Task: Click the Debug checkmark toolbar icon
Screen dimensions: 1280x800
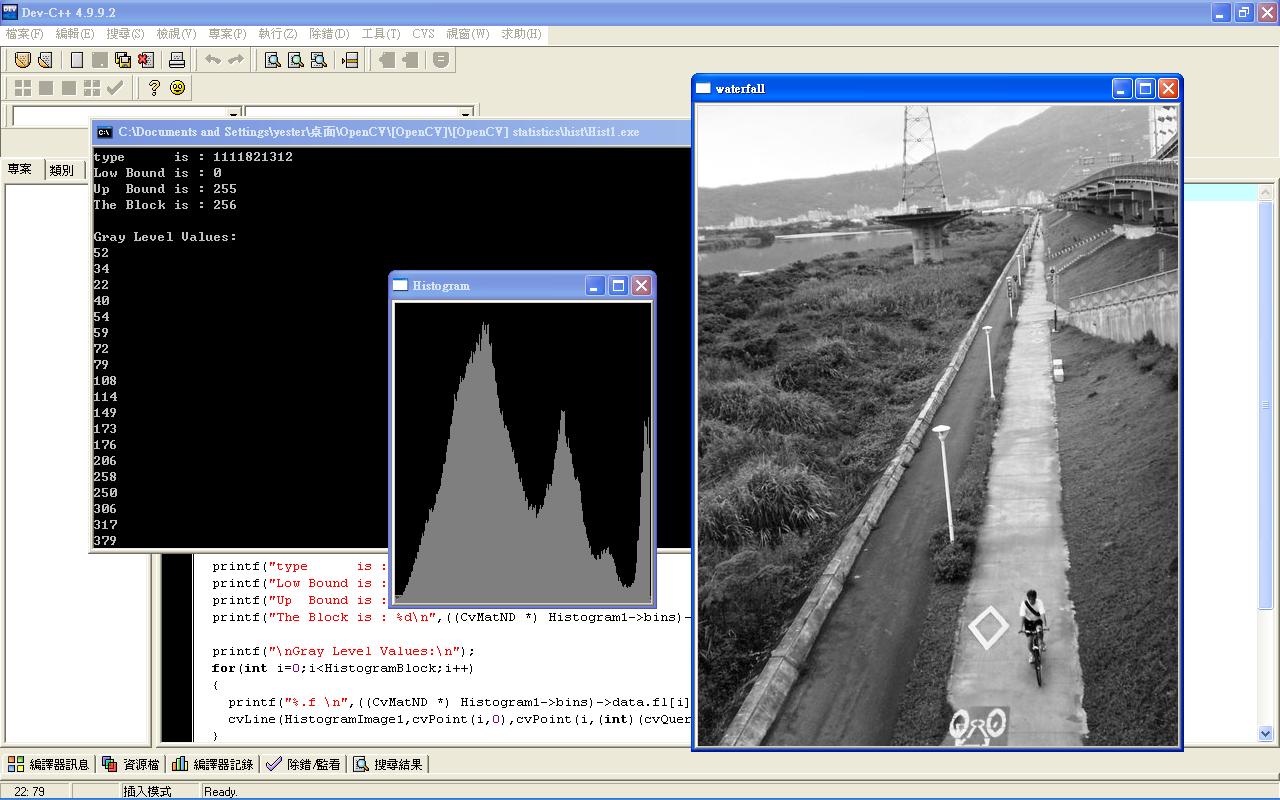Action: tap(115, 88)
